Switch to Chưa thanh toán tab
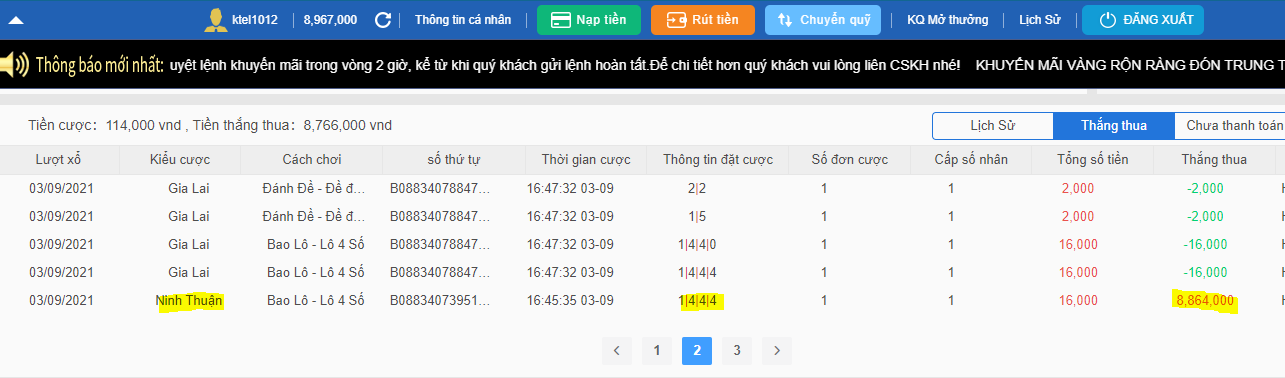1285x378 pixels. pyautogui.click(x=1230, y=126)
